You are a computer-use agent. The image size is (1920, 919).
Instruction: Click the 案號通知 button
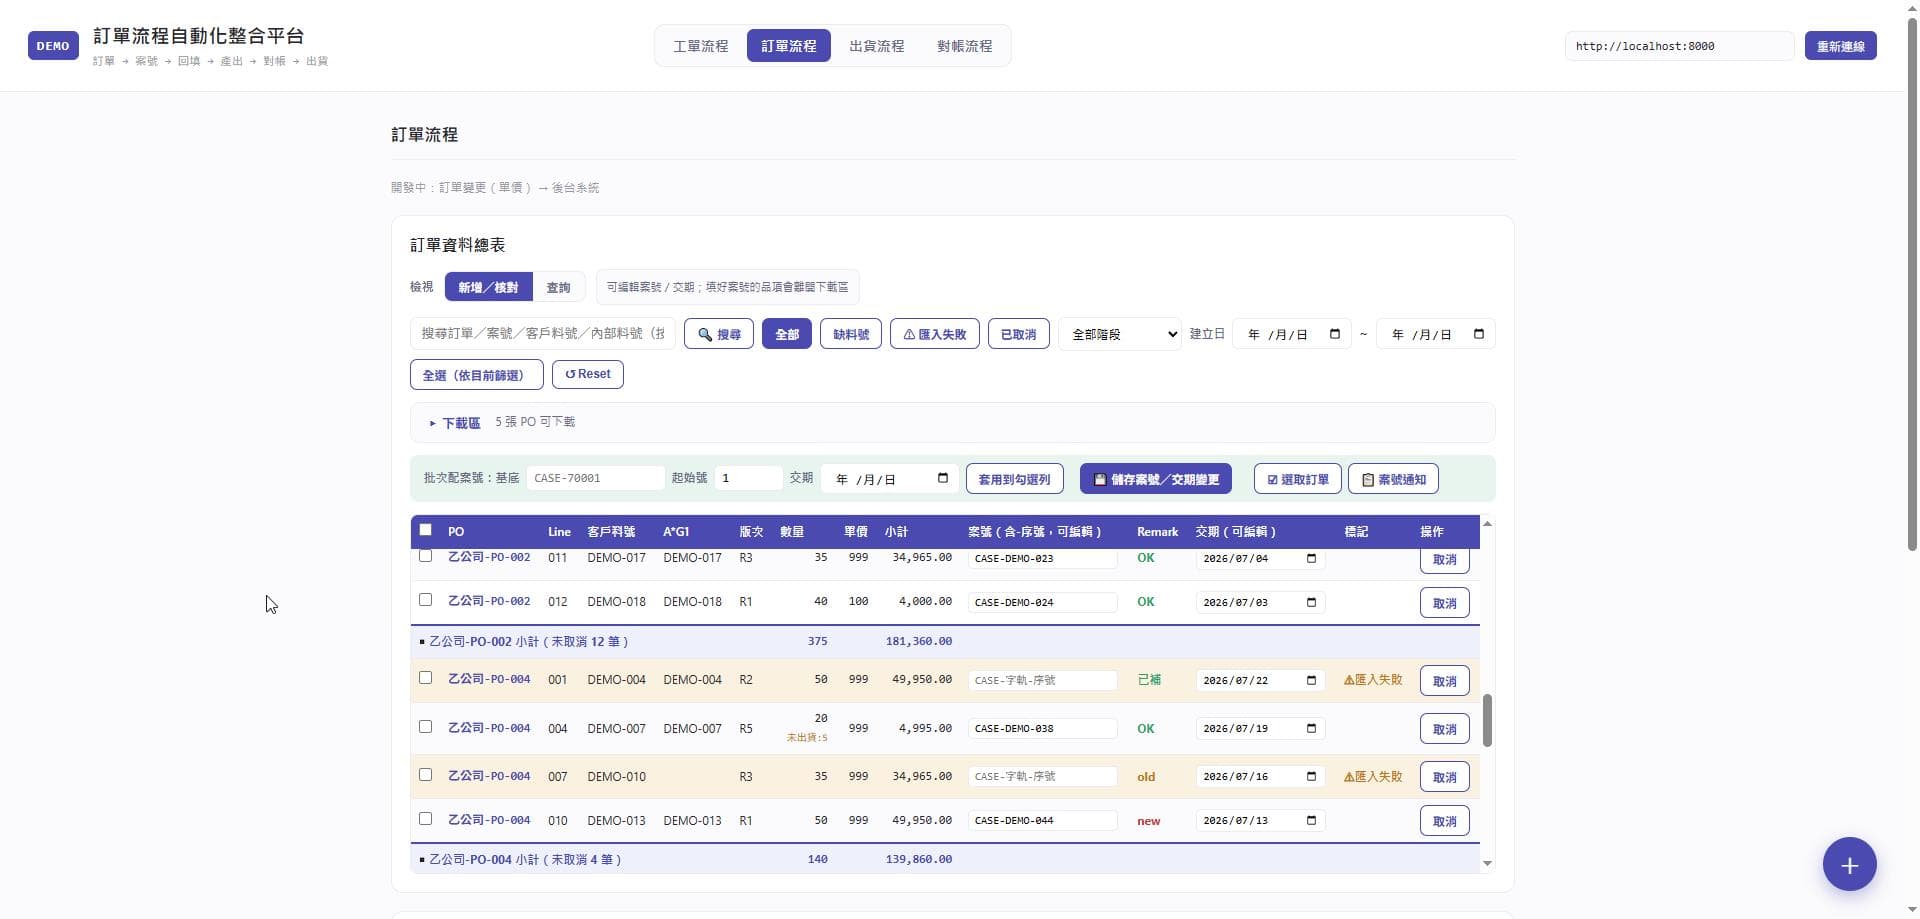pos(1393,479)
